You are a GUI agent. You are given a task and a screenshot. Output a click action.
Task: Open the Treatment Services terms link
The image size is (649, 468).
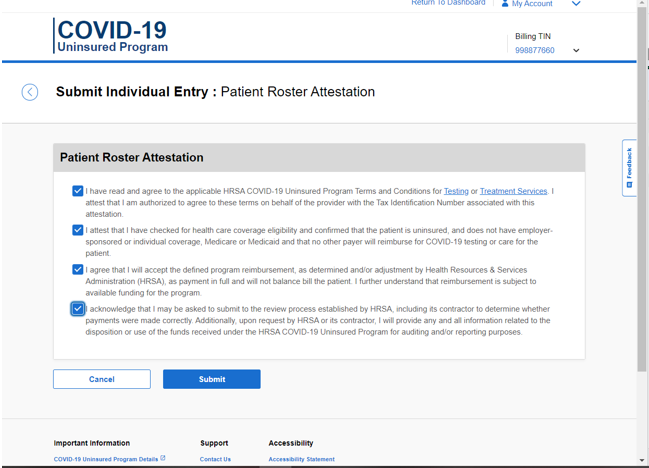tap(513, 191)
